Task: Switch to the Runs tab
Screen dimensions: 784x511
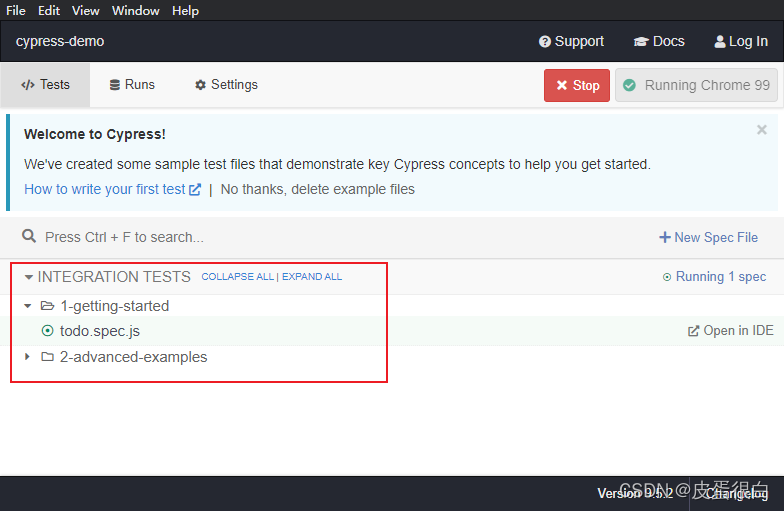Action: 132,84
